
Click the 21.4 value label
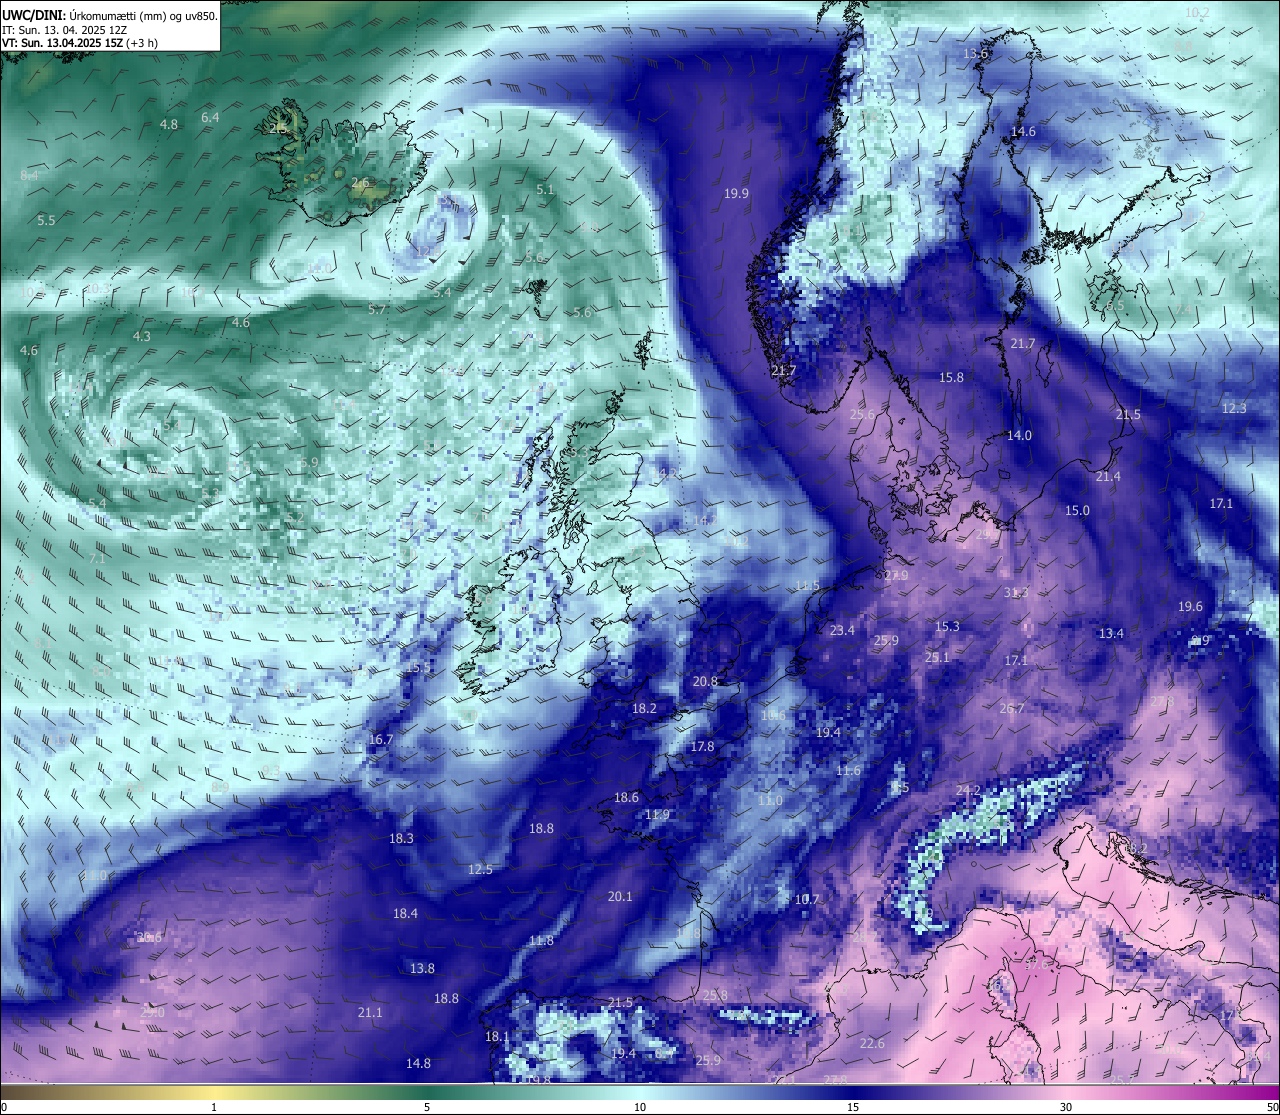tap(1108, 476)
